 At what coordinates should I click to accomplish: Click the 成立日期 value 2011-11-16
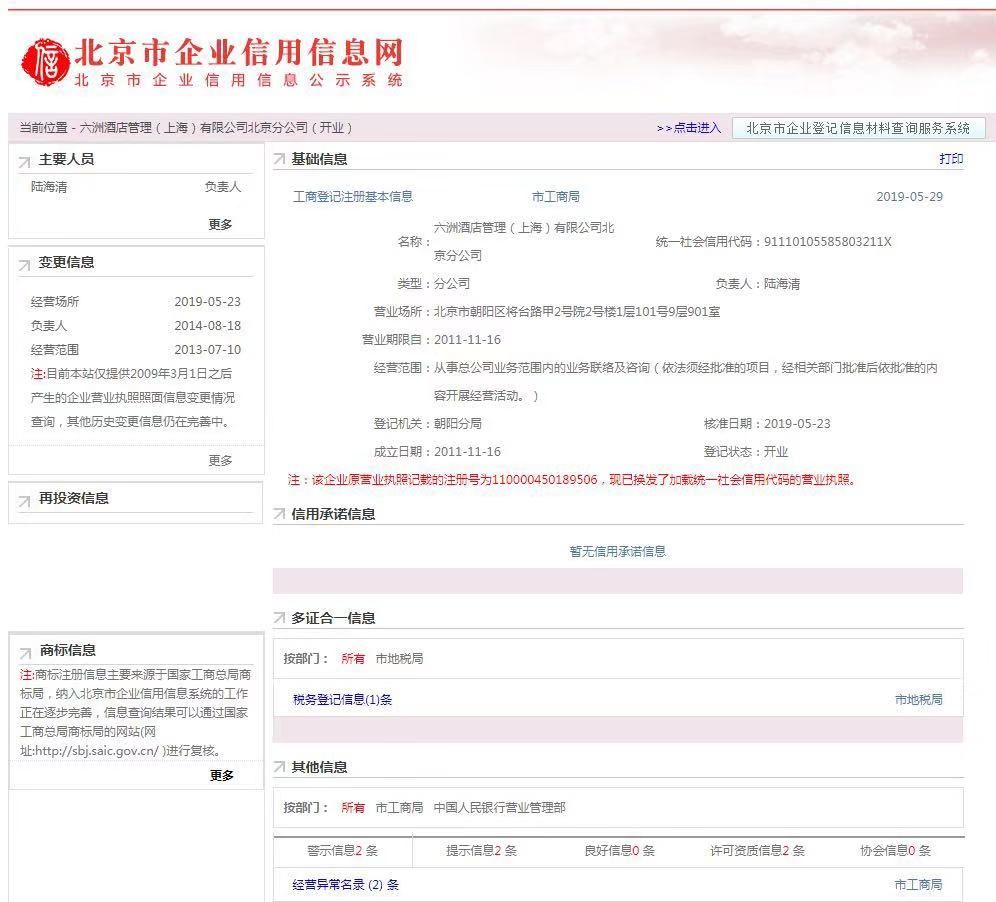click(468, 452)
